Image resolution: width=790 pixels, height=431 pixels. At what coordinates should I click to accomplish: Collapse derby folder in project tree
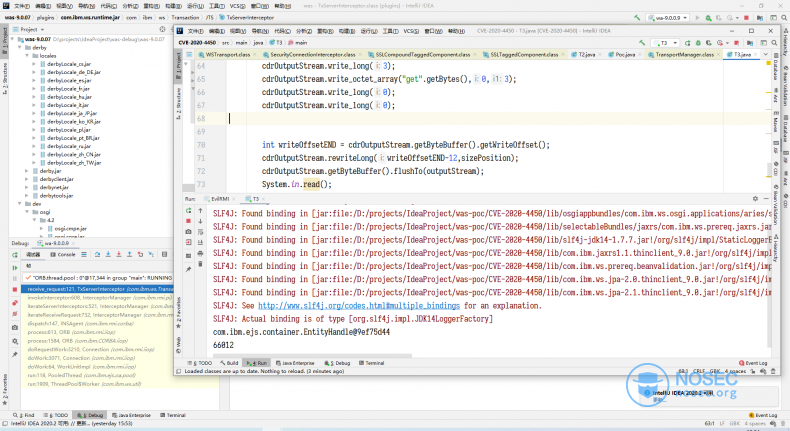click(x=20, y=47)
